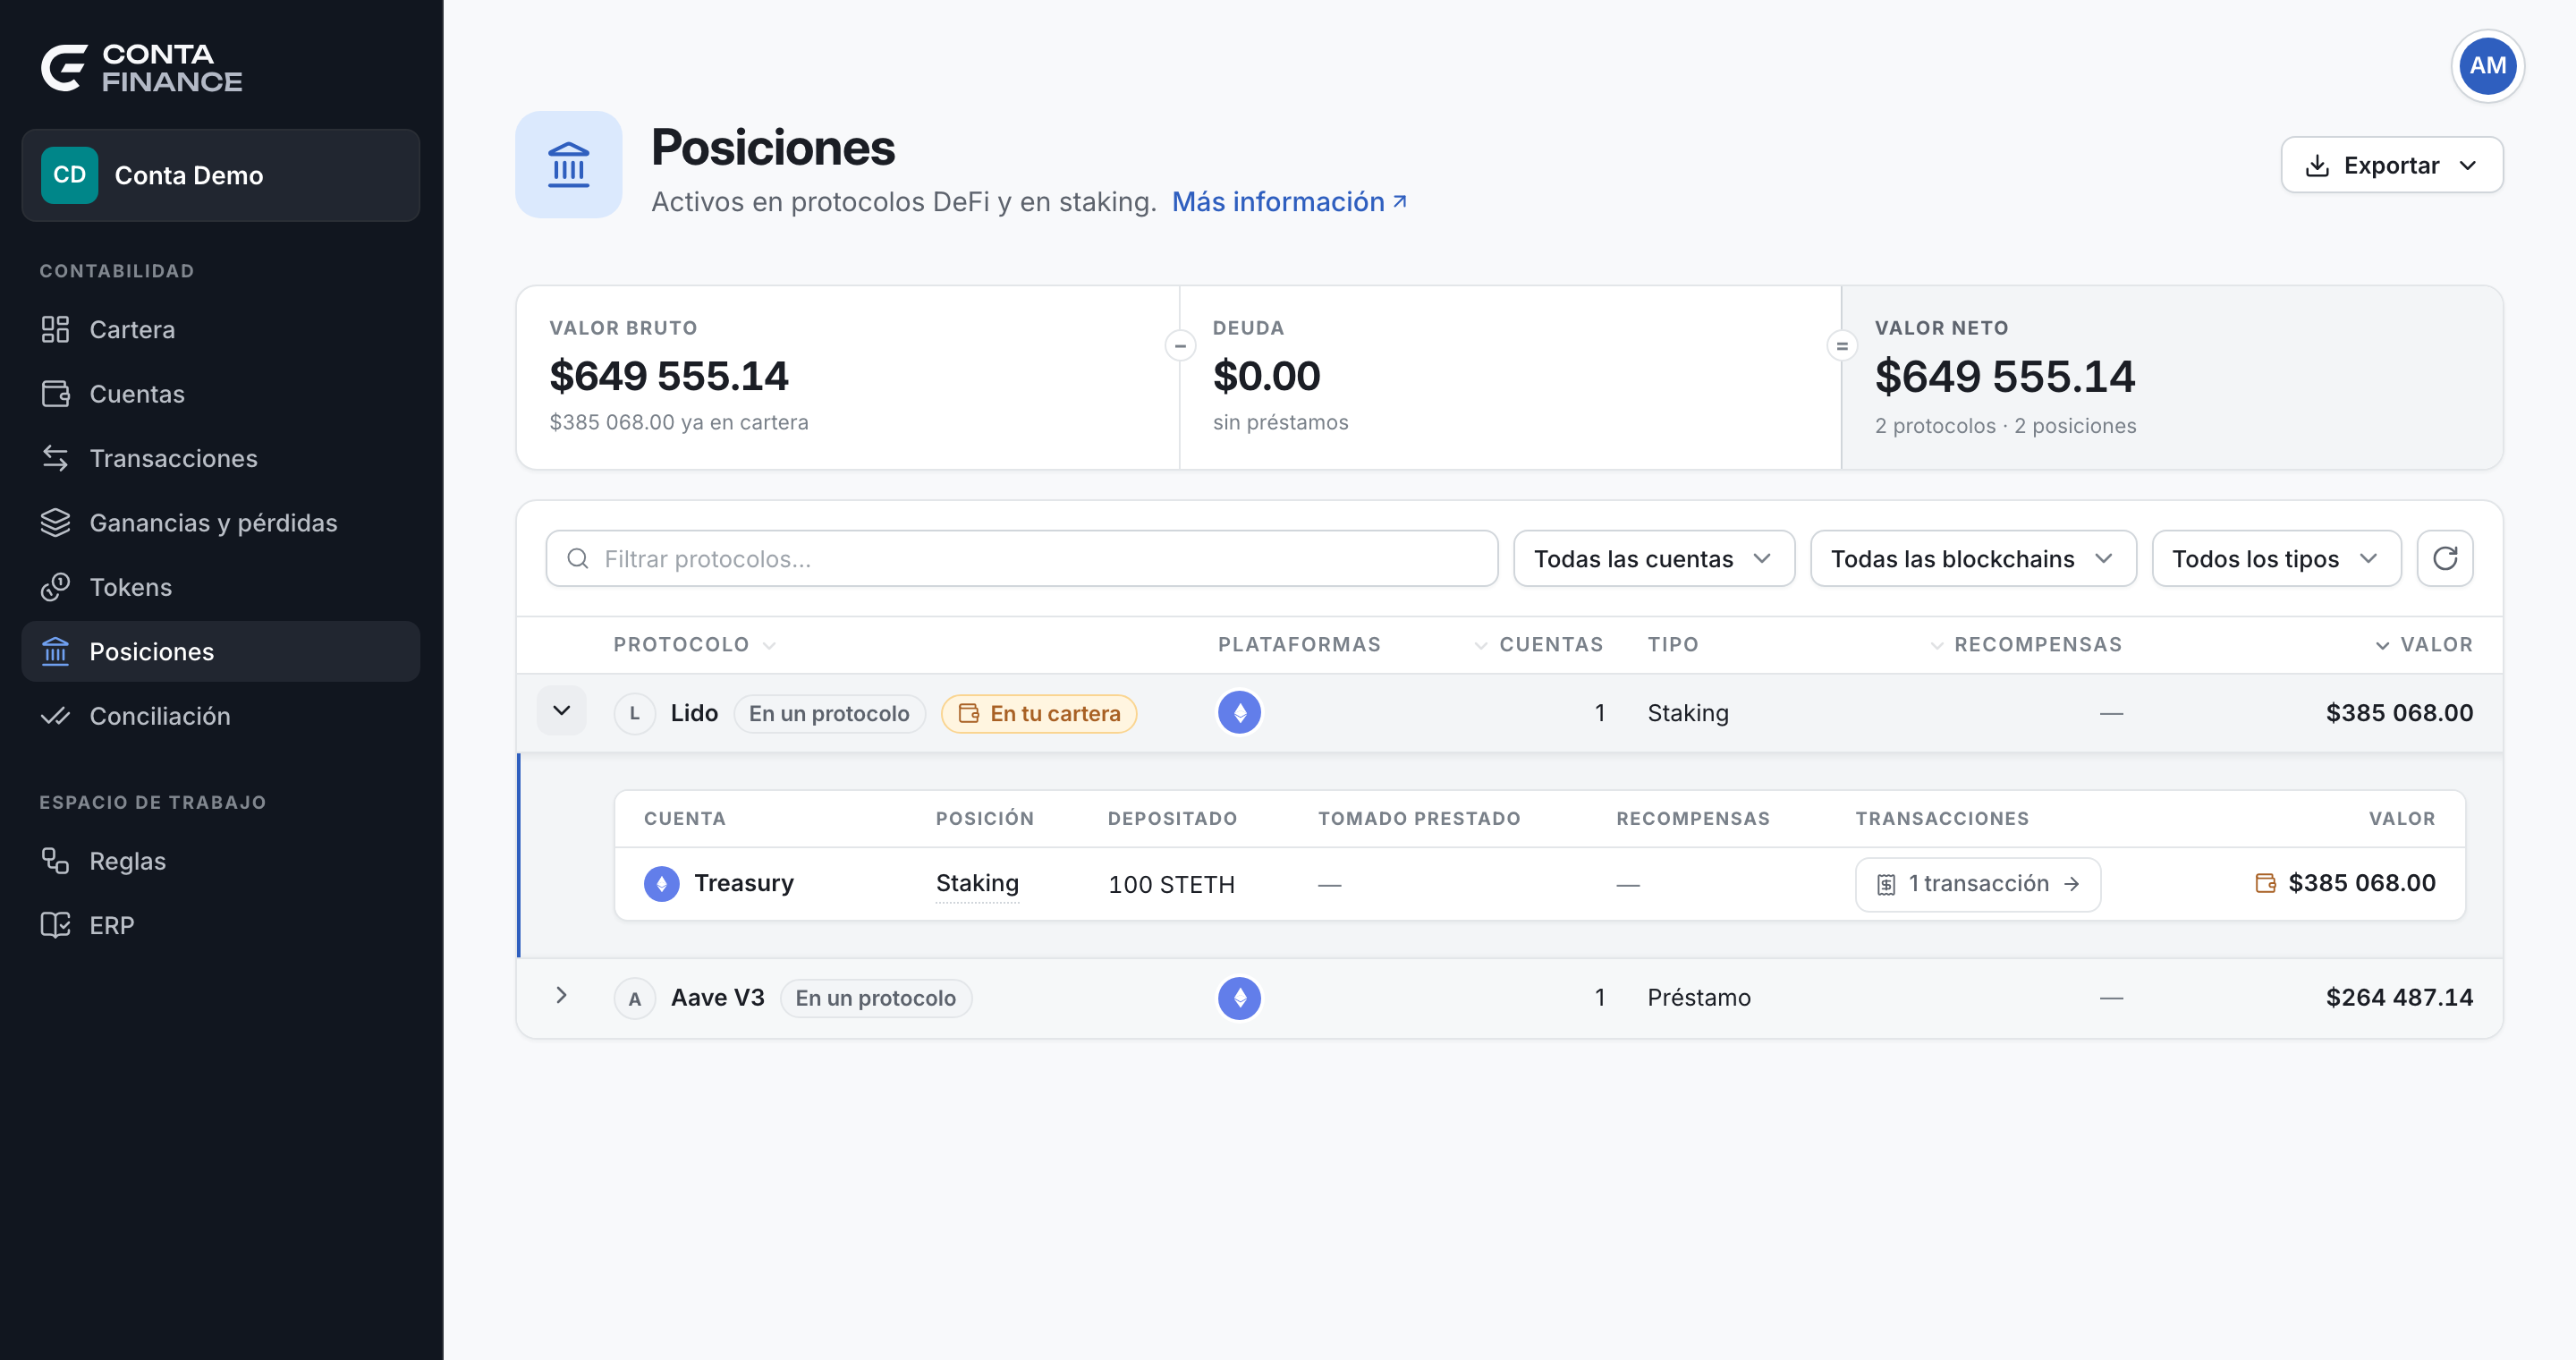The width and height of the screenshot is (2576, 1360).
Task: Sort by the CUENTAS column header
Action: [x=1539, y=645]
